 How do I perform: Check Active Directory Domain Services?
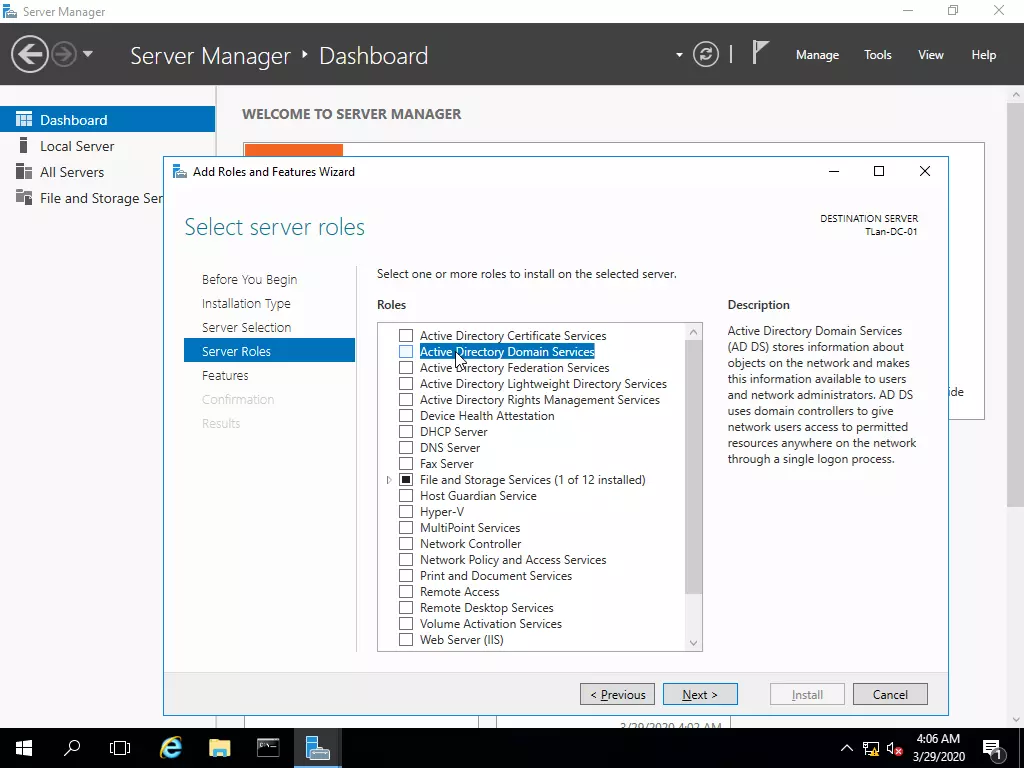coord(406,351)
